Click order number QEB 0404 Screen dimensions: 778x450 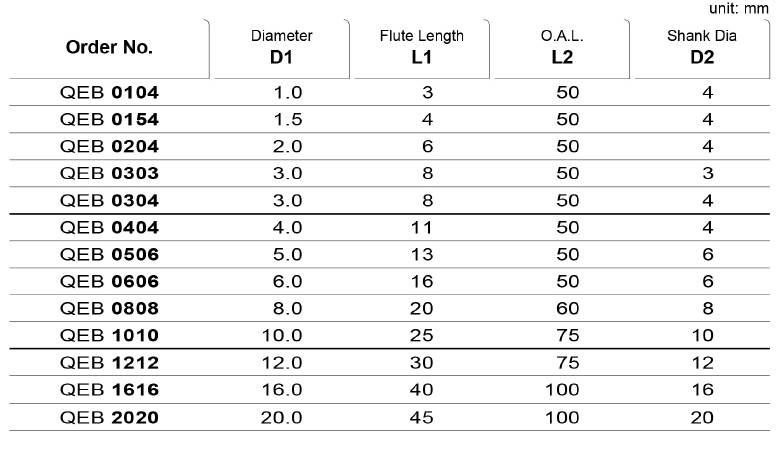[109, 227]
